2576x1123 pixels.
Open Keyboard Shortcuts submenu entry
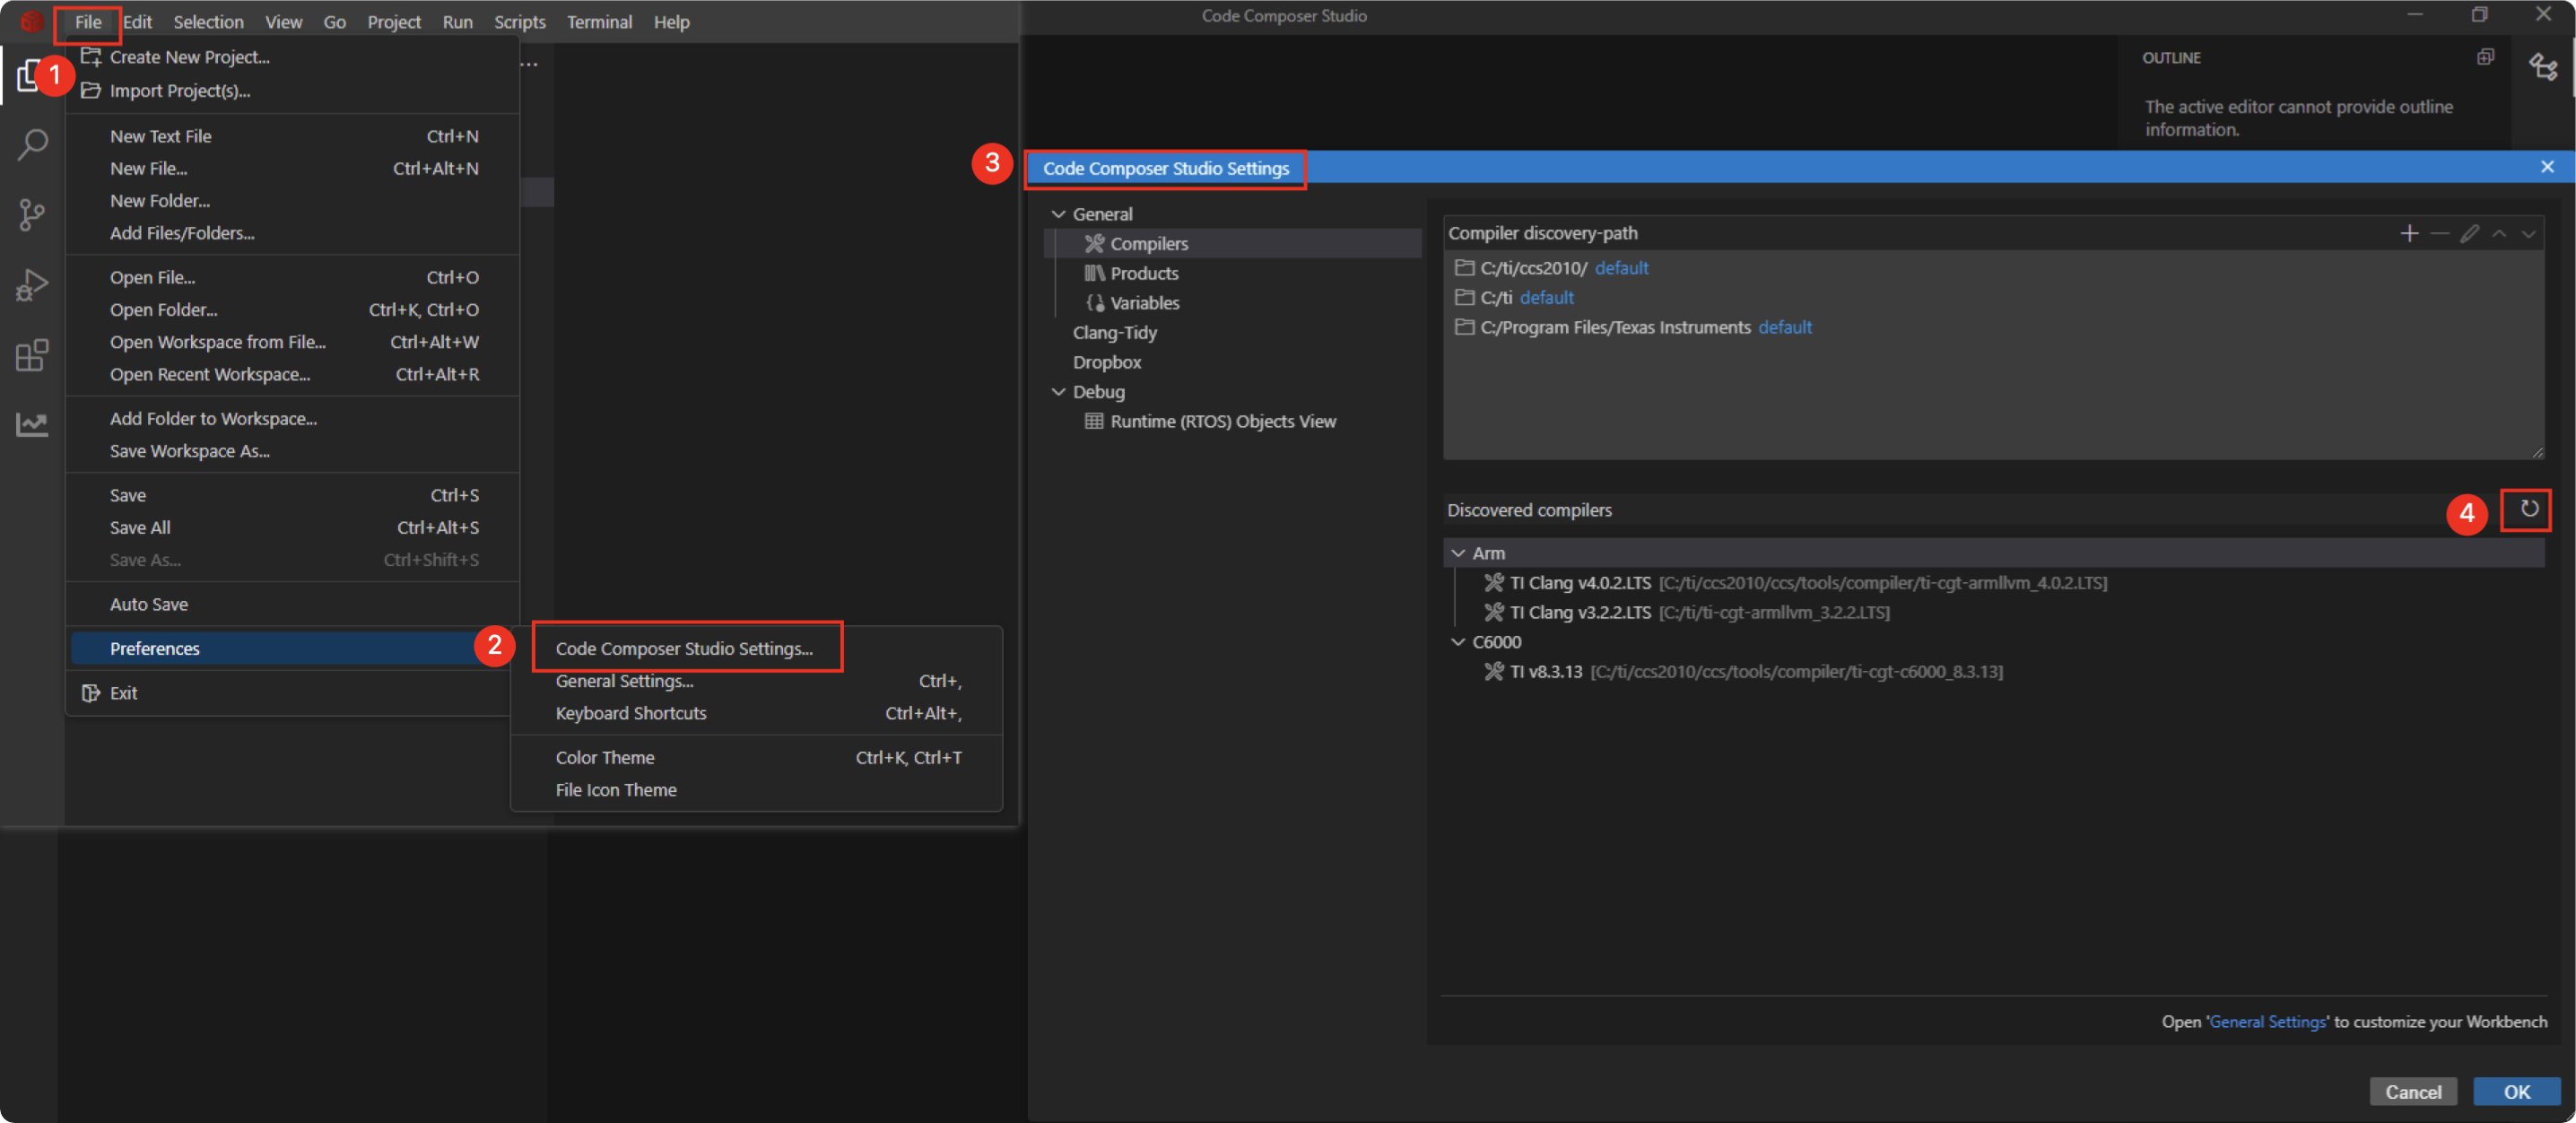point(757,713)
